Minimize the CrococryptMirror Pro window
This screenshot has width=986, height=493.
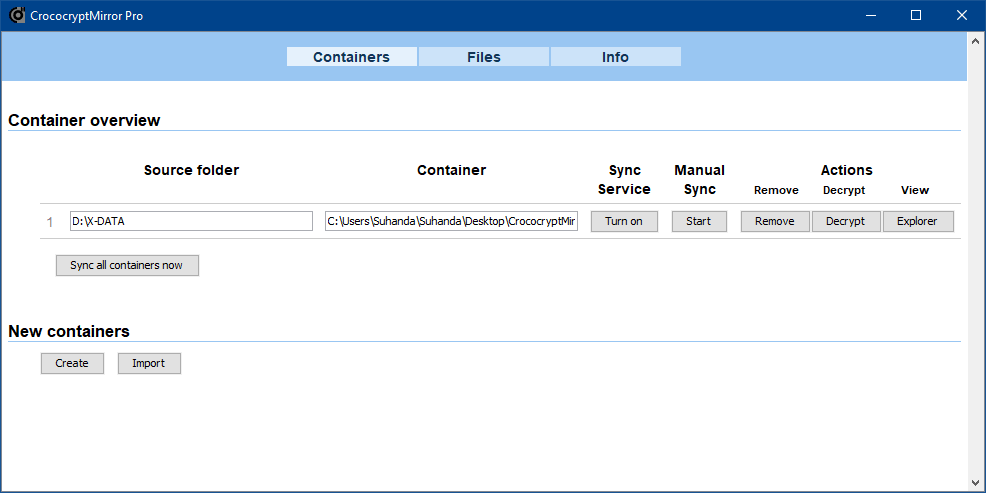pos(870,15)
